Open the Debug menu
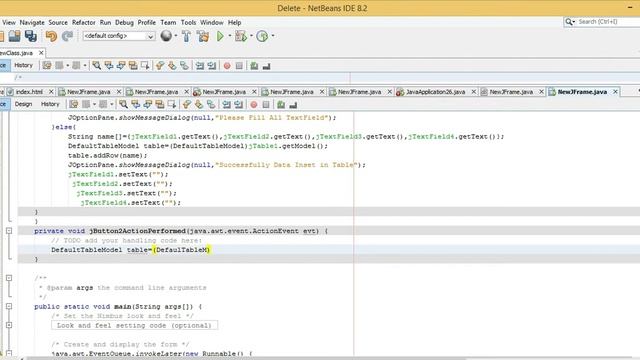The image size is (640, 360). click(124, 22)
